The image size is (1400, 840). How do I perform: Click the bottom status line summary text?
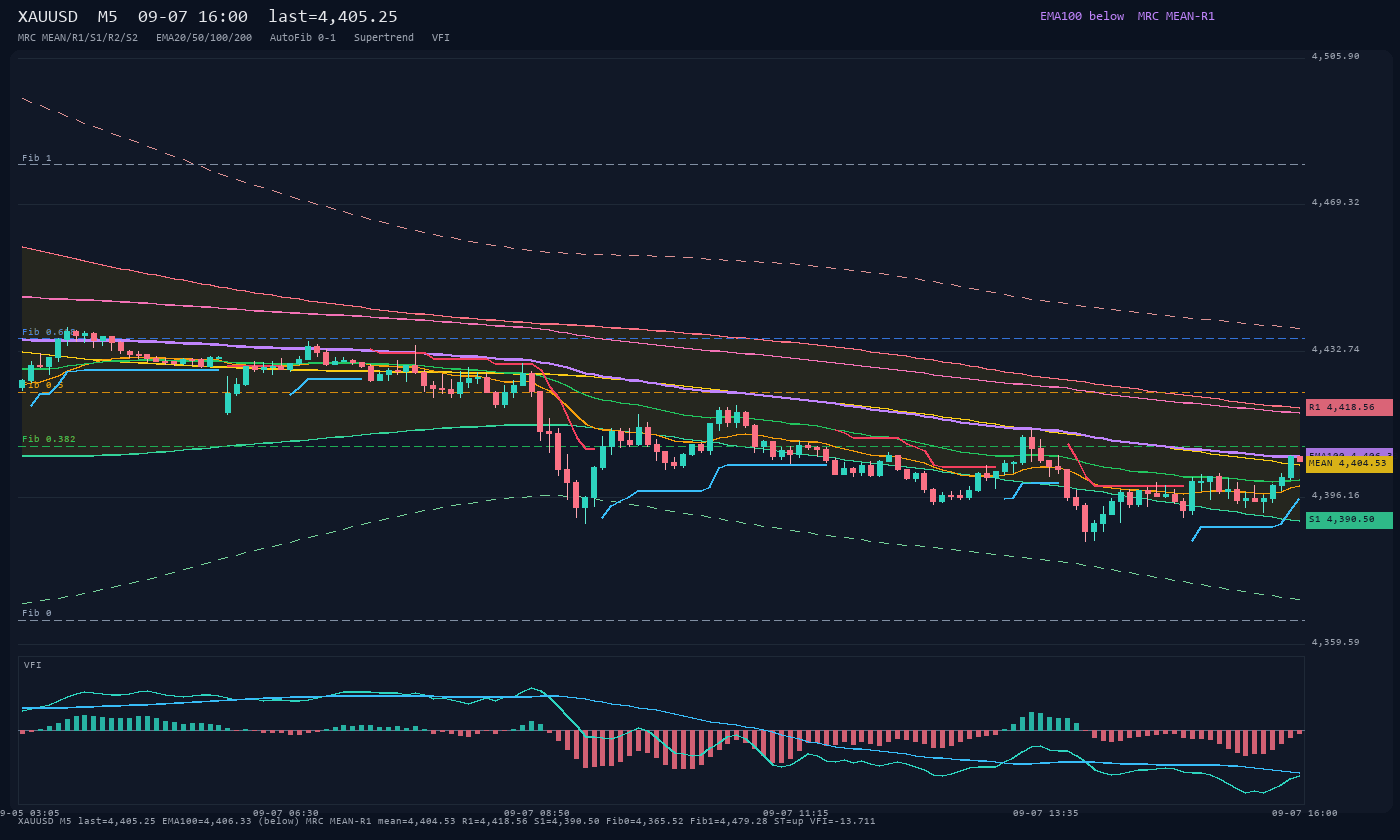[446, 822]
